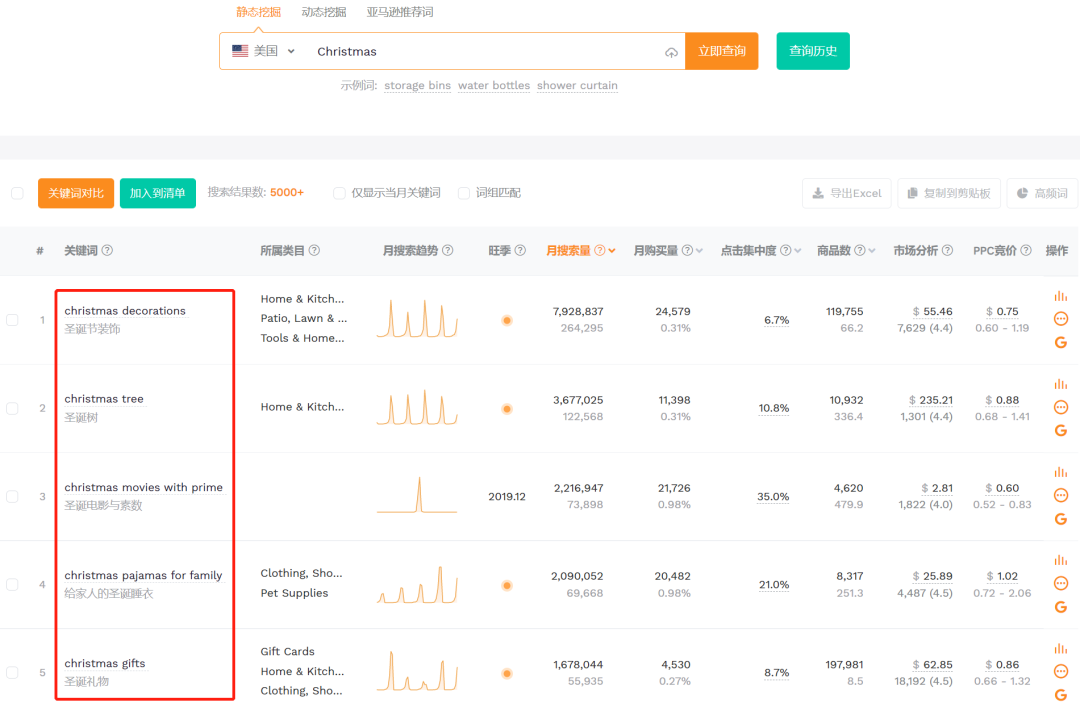Click example keyword storage bins
Viewport: 1080px width, 716px height.
pyautogui.click(x=417, y=85)
